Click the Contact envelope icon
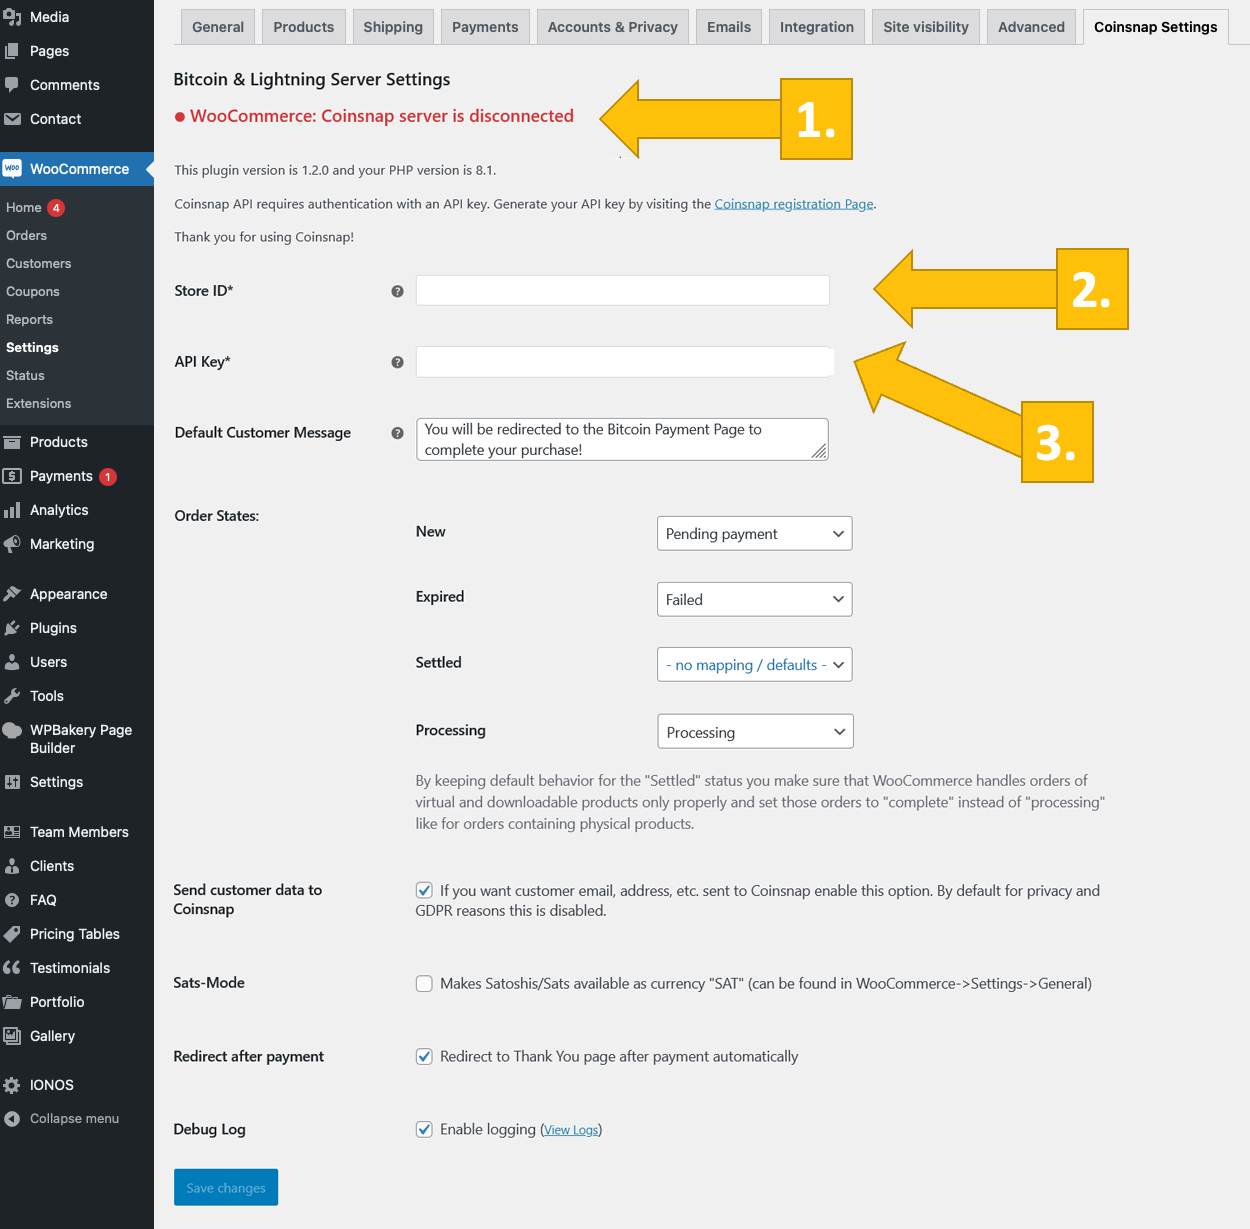This screenshot has height=1229, width=1250. click(x=12, y=119)
